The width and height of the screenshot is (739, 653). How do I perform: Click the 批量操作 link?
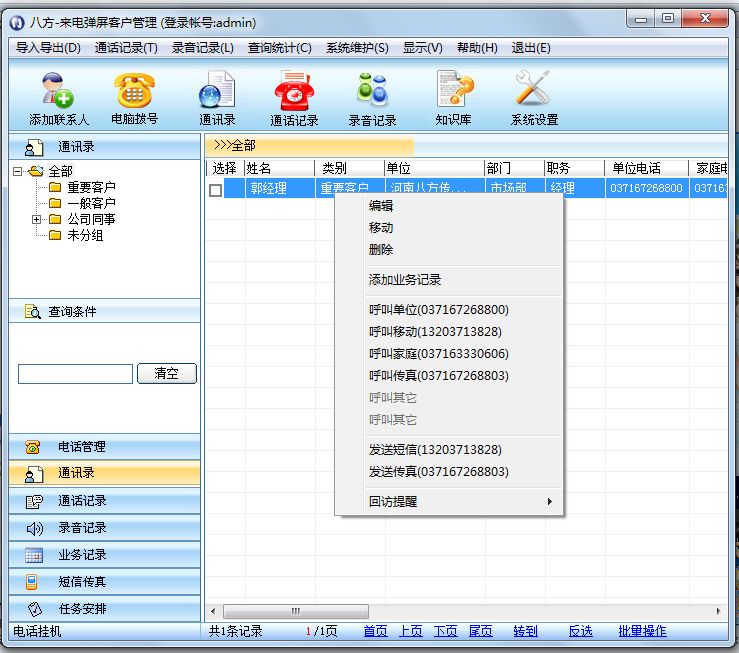tap(642, 631)
